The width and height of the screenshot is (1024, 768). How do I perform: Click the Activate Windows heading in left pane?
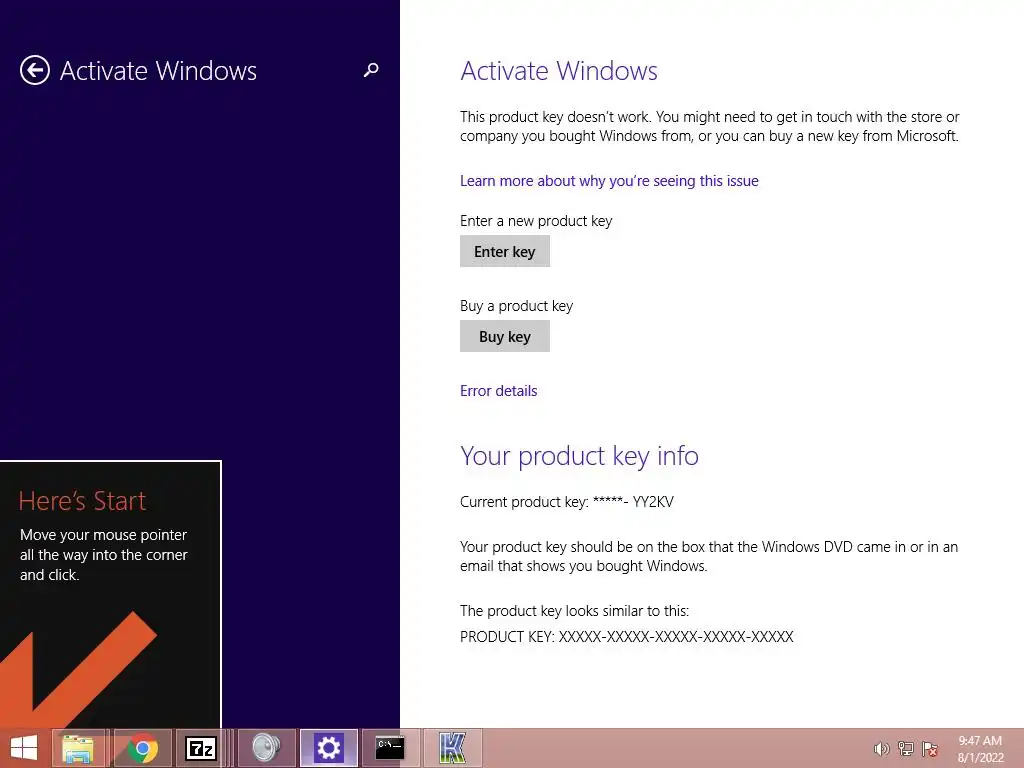pos(158,71)
